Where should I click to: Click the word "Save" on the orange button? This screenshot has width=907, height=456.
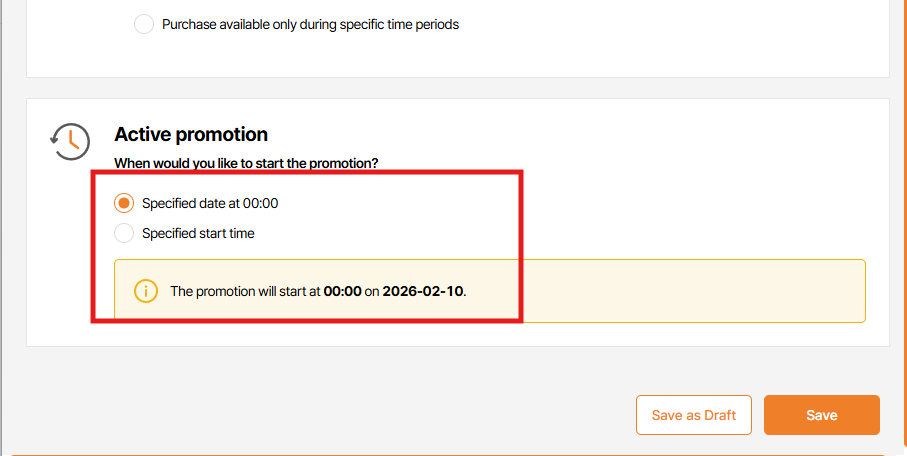(821, 415)
